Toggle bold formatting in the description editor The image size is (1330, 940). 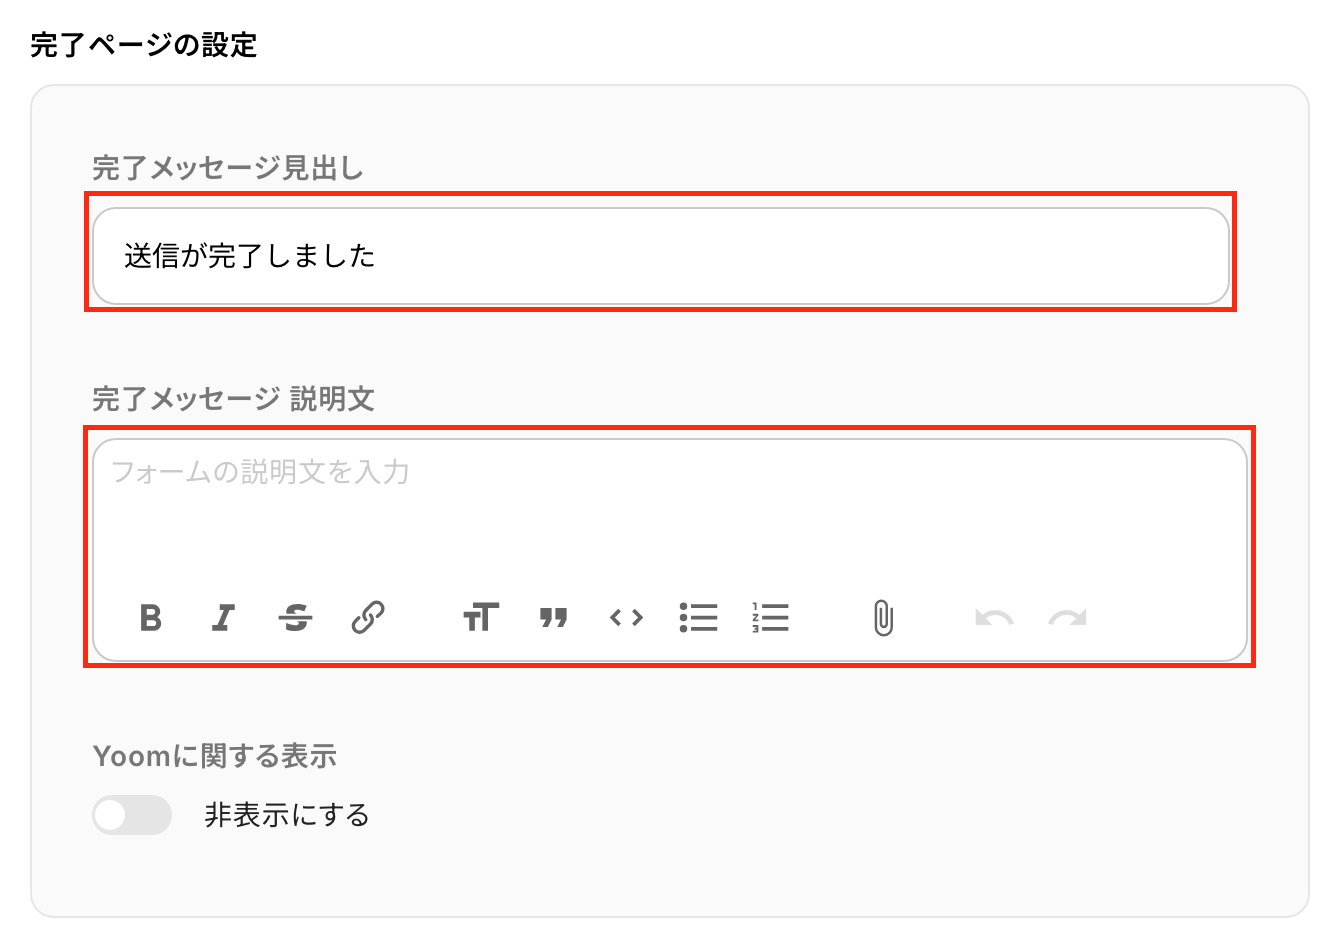[x=151, y=618]
